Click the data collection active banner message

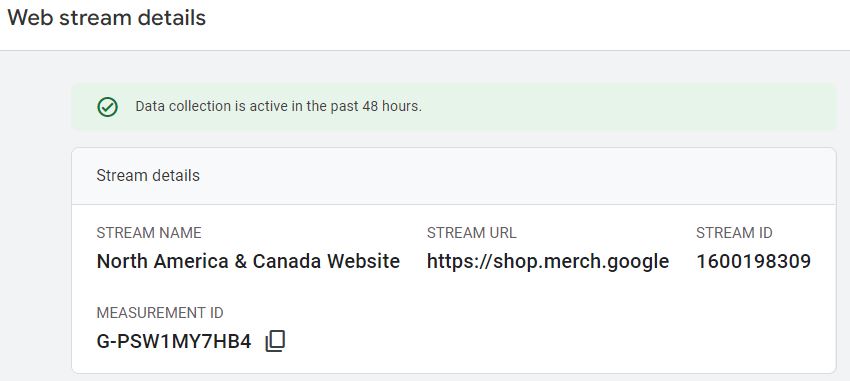(279, 106)
